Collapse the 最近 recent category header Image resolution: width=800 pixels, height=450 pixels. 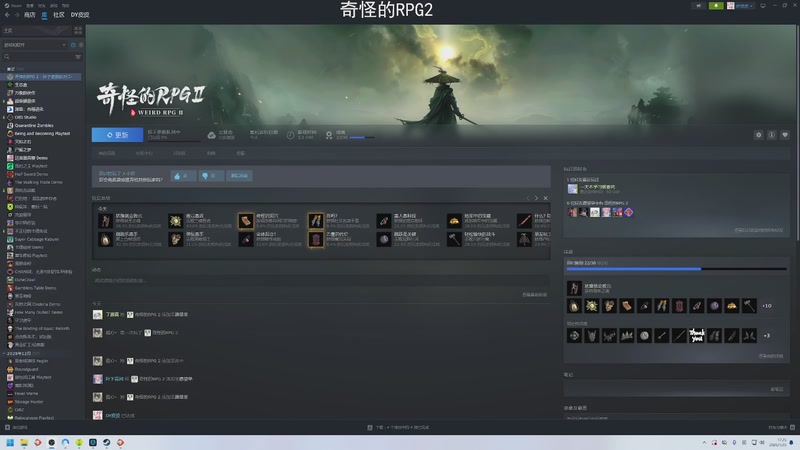coord(13,69)
